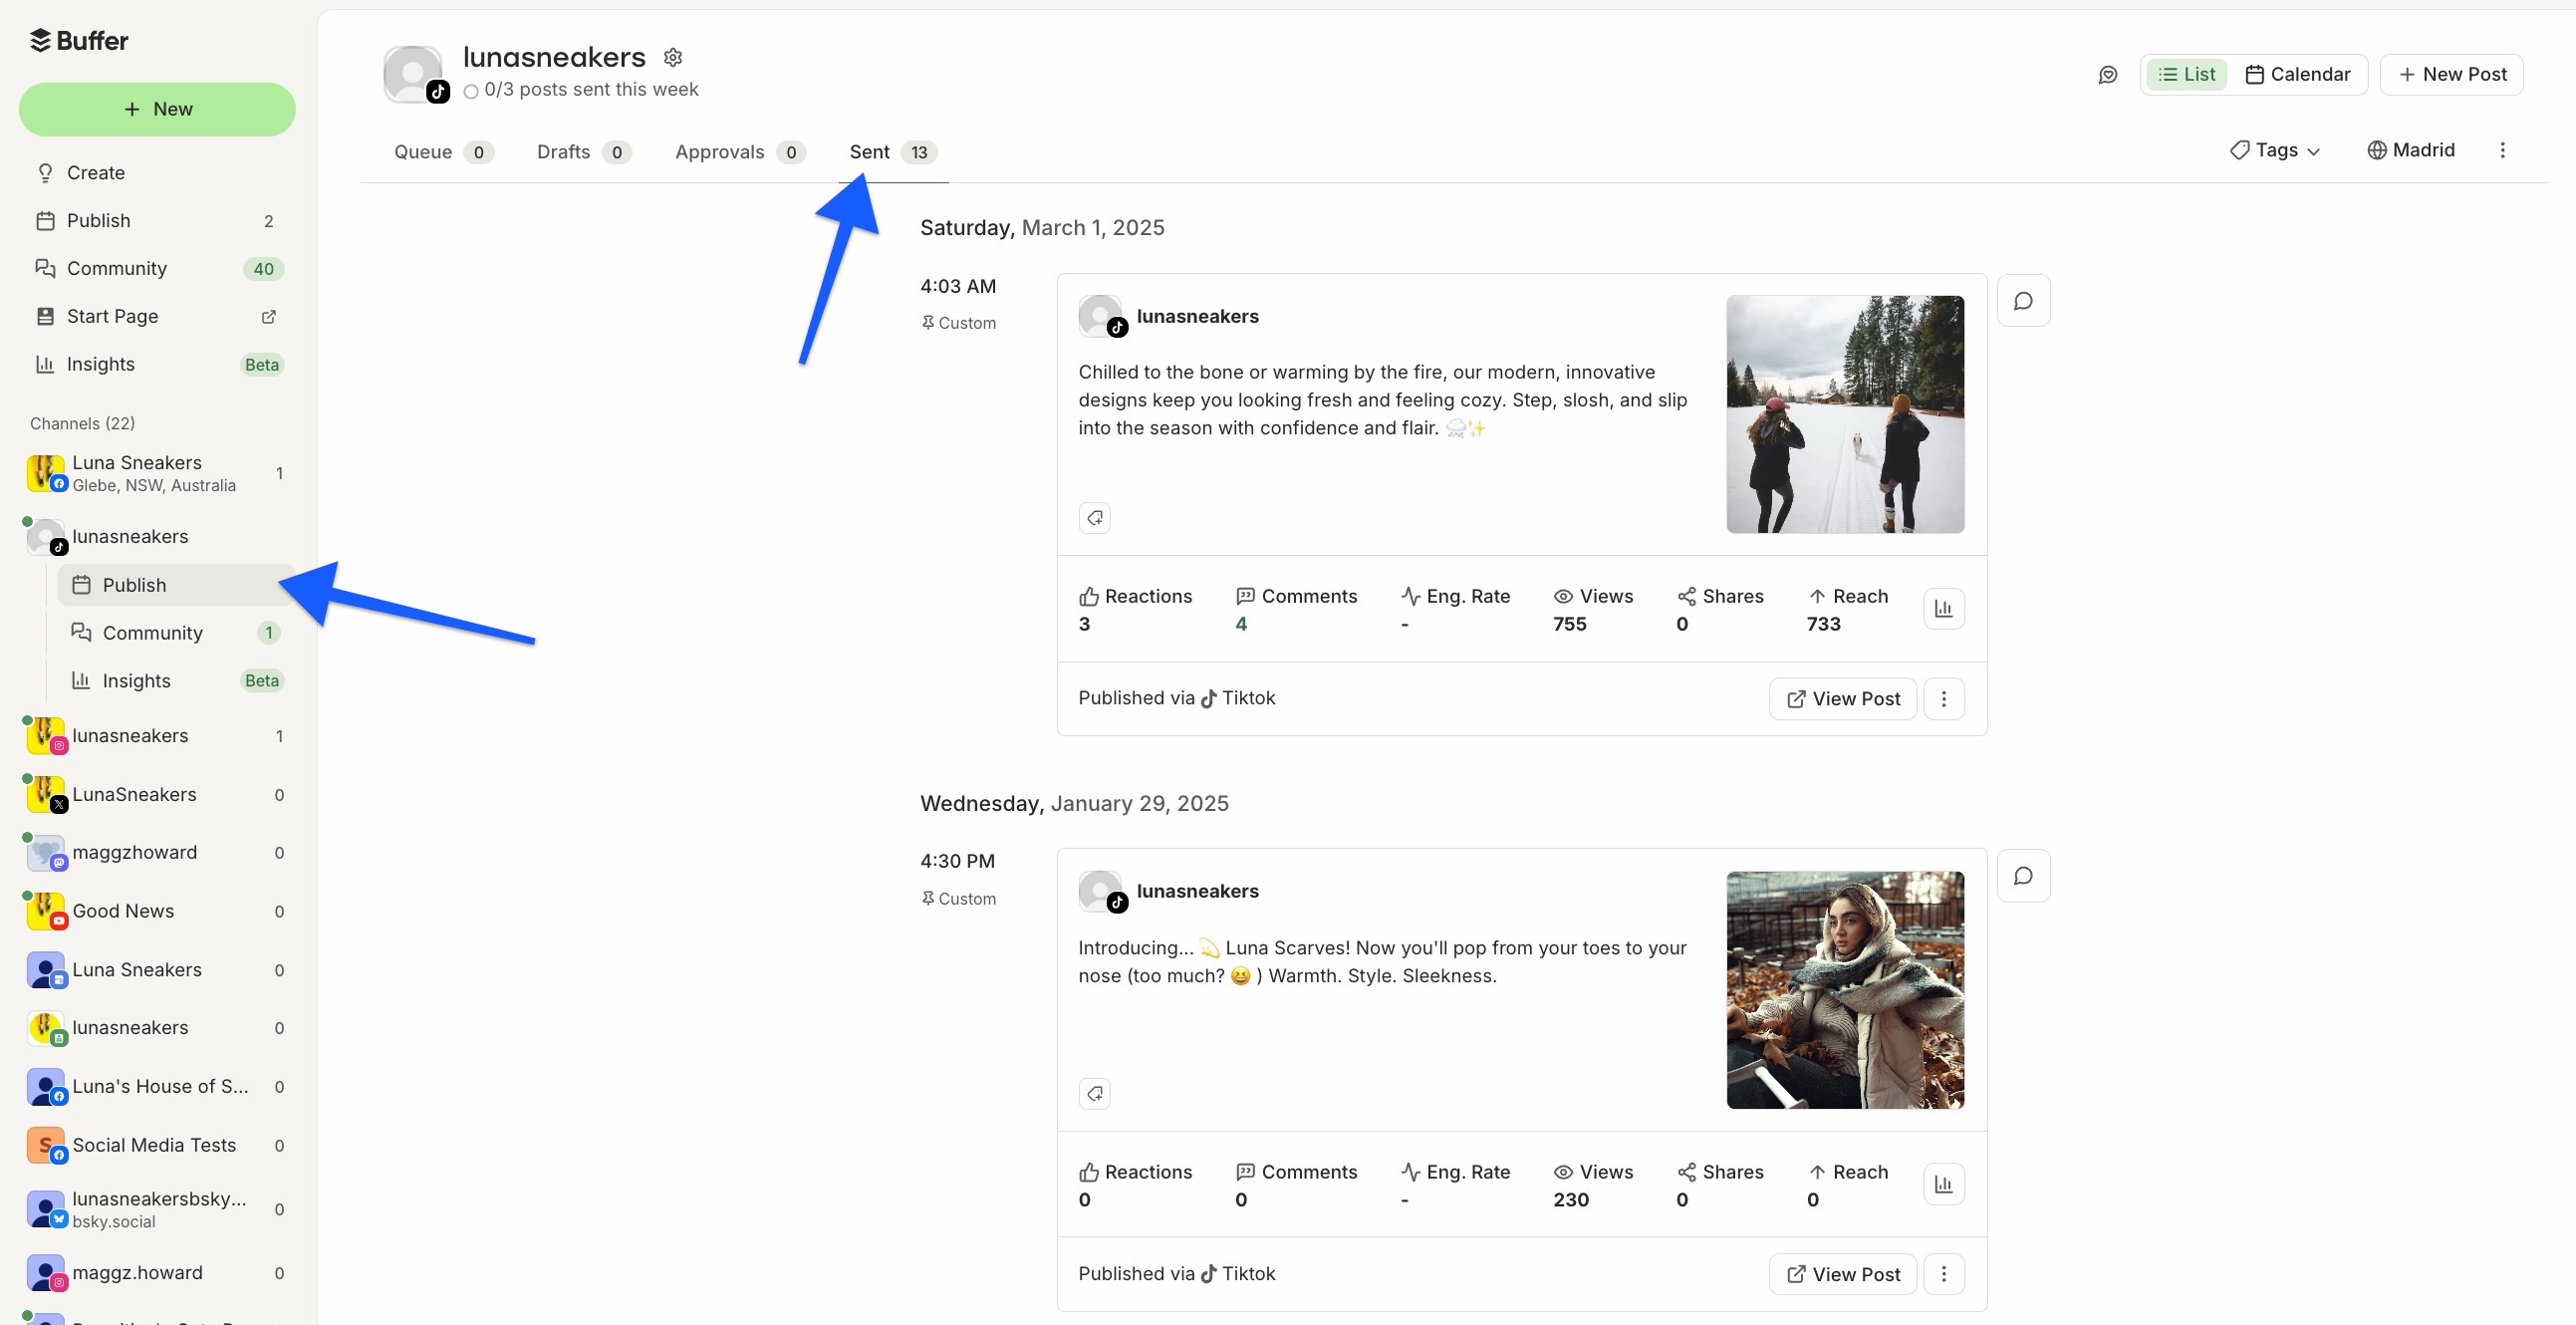The height and width of the screenshot is (1325, 2576).
Task: Click the Channels (22) heading
Action: (82, 424)
